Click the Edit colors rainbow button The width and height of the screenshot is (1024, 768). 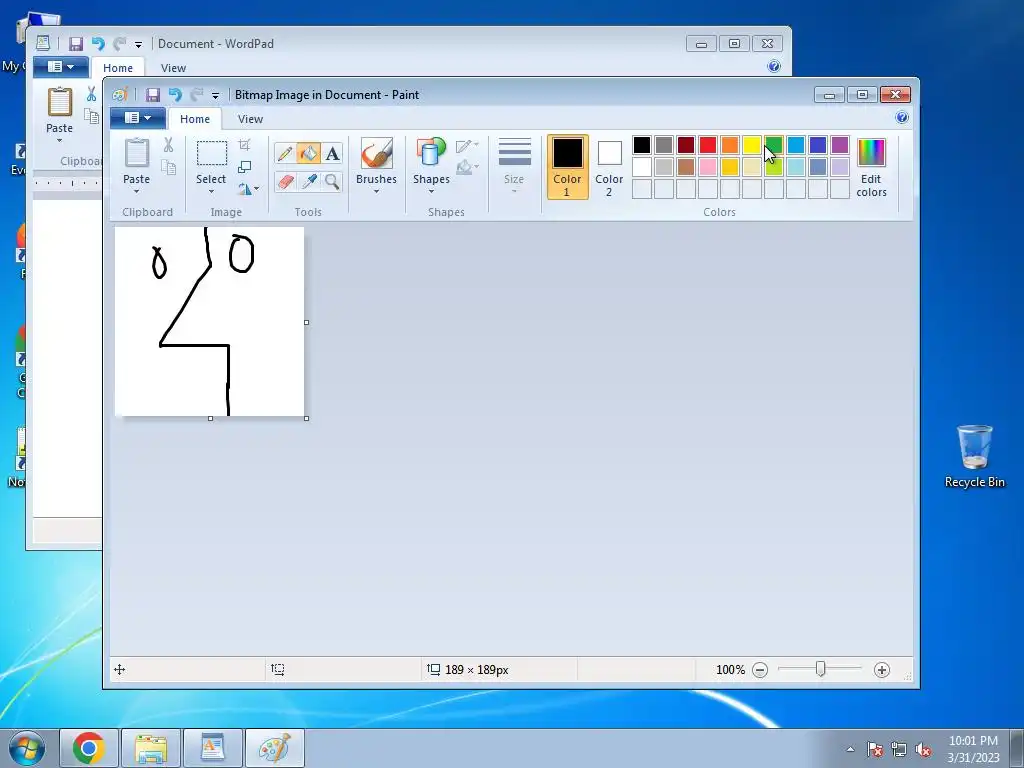pos(871,167)
